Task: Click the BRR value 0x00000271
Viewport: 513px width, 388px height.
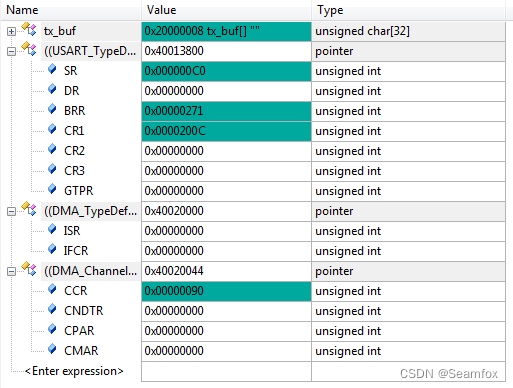Action: point(226,111)
